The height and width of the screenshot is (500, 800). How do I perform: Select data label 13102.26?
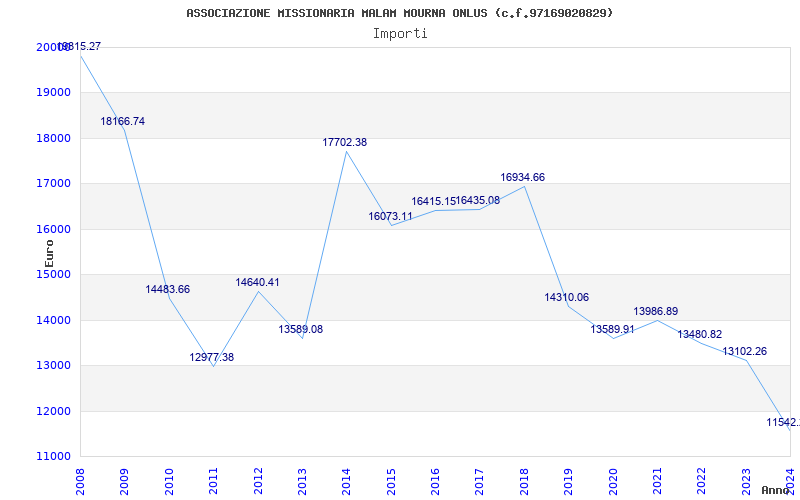tap(744, 352)
